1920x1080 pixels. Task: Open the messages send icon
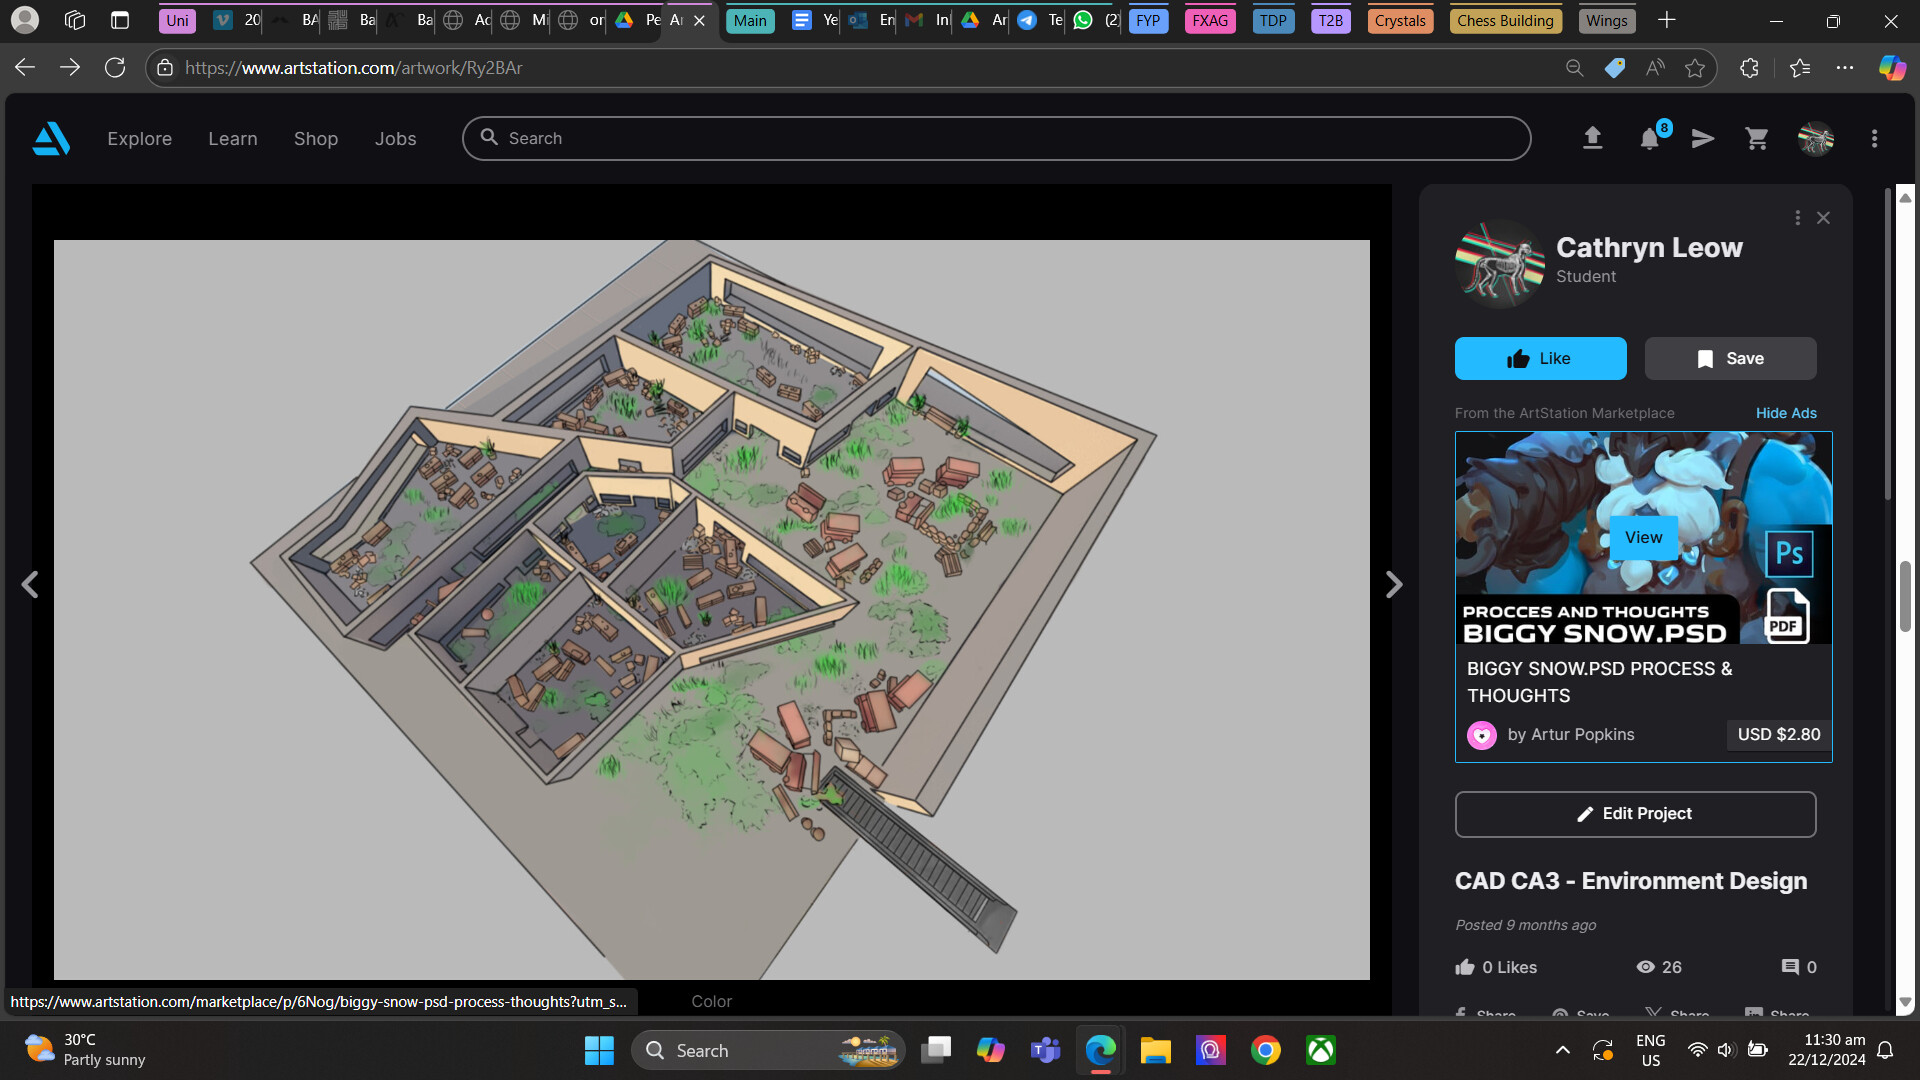1702,138
